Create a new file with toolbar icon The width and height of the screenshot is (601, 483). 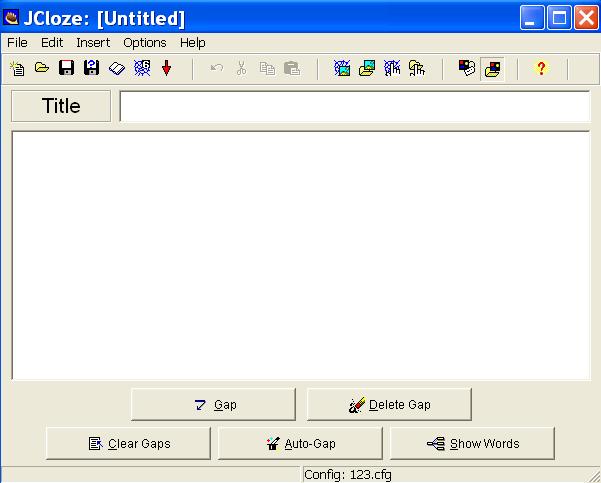pyautogui.click(x=17, y=69)
